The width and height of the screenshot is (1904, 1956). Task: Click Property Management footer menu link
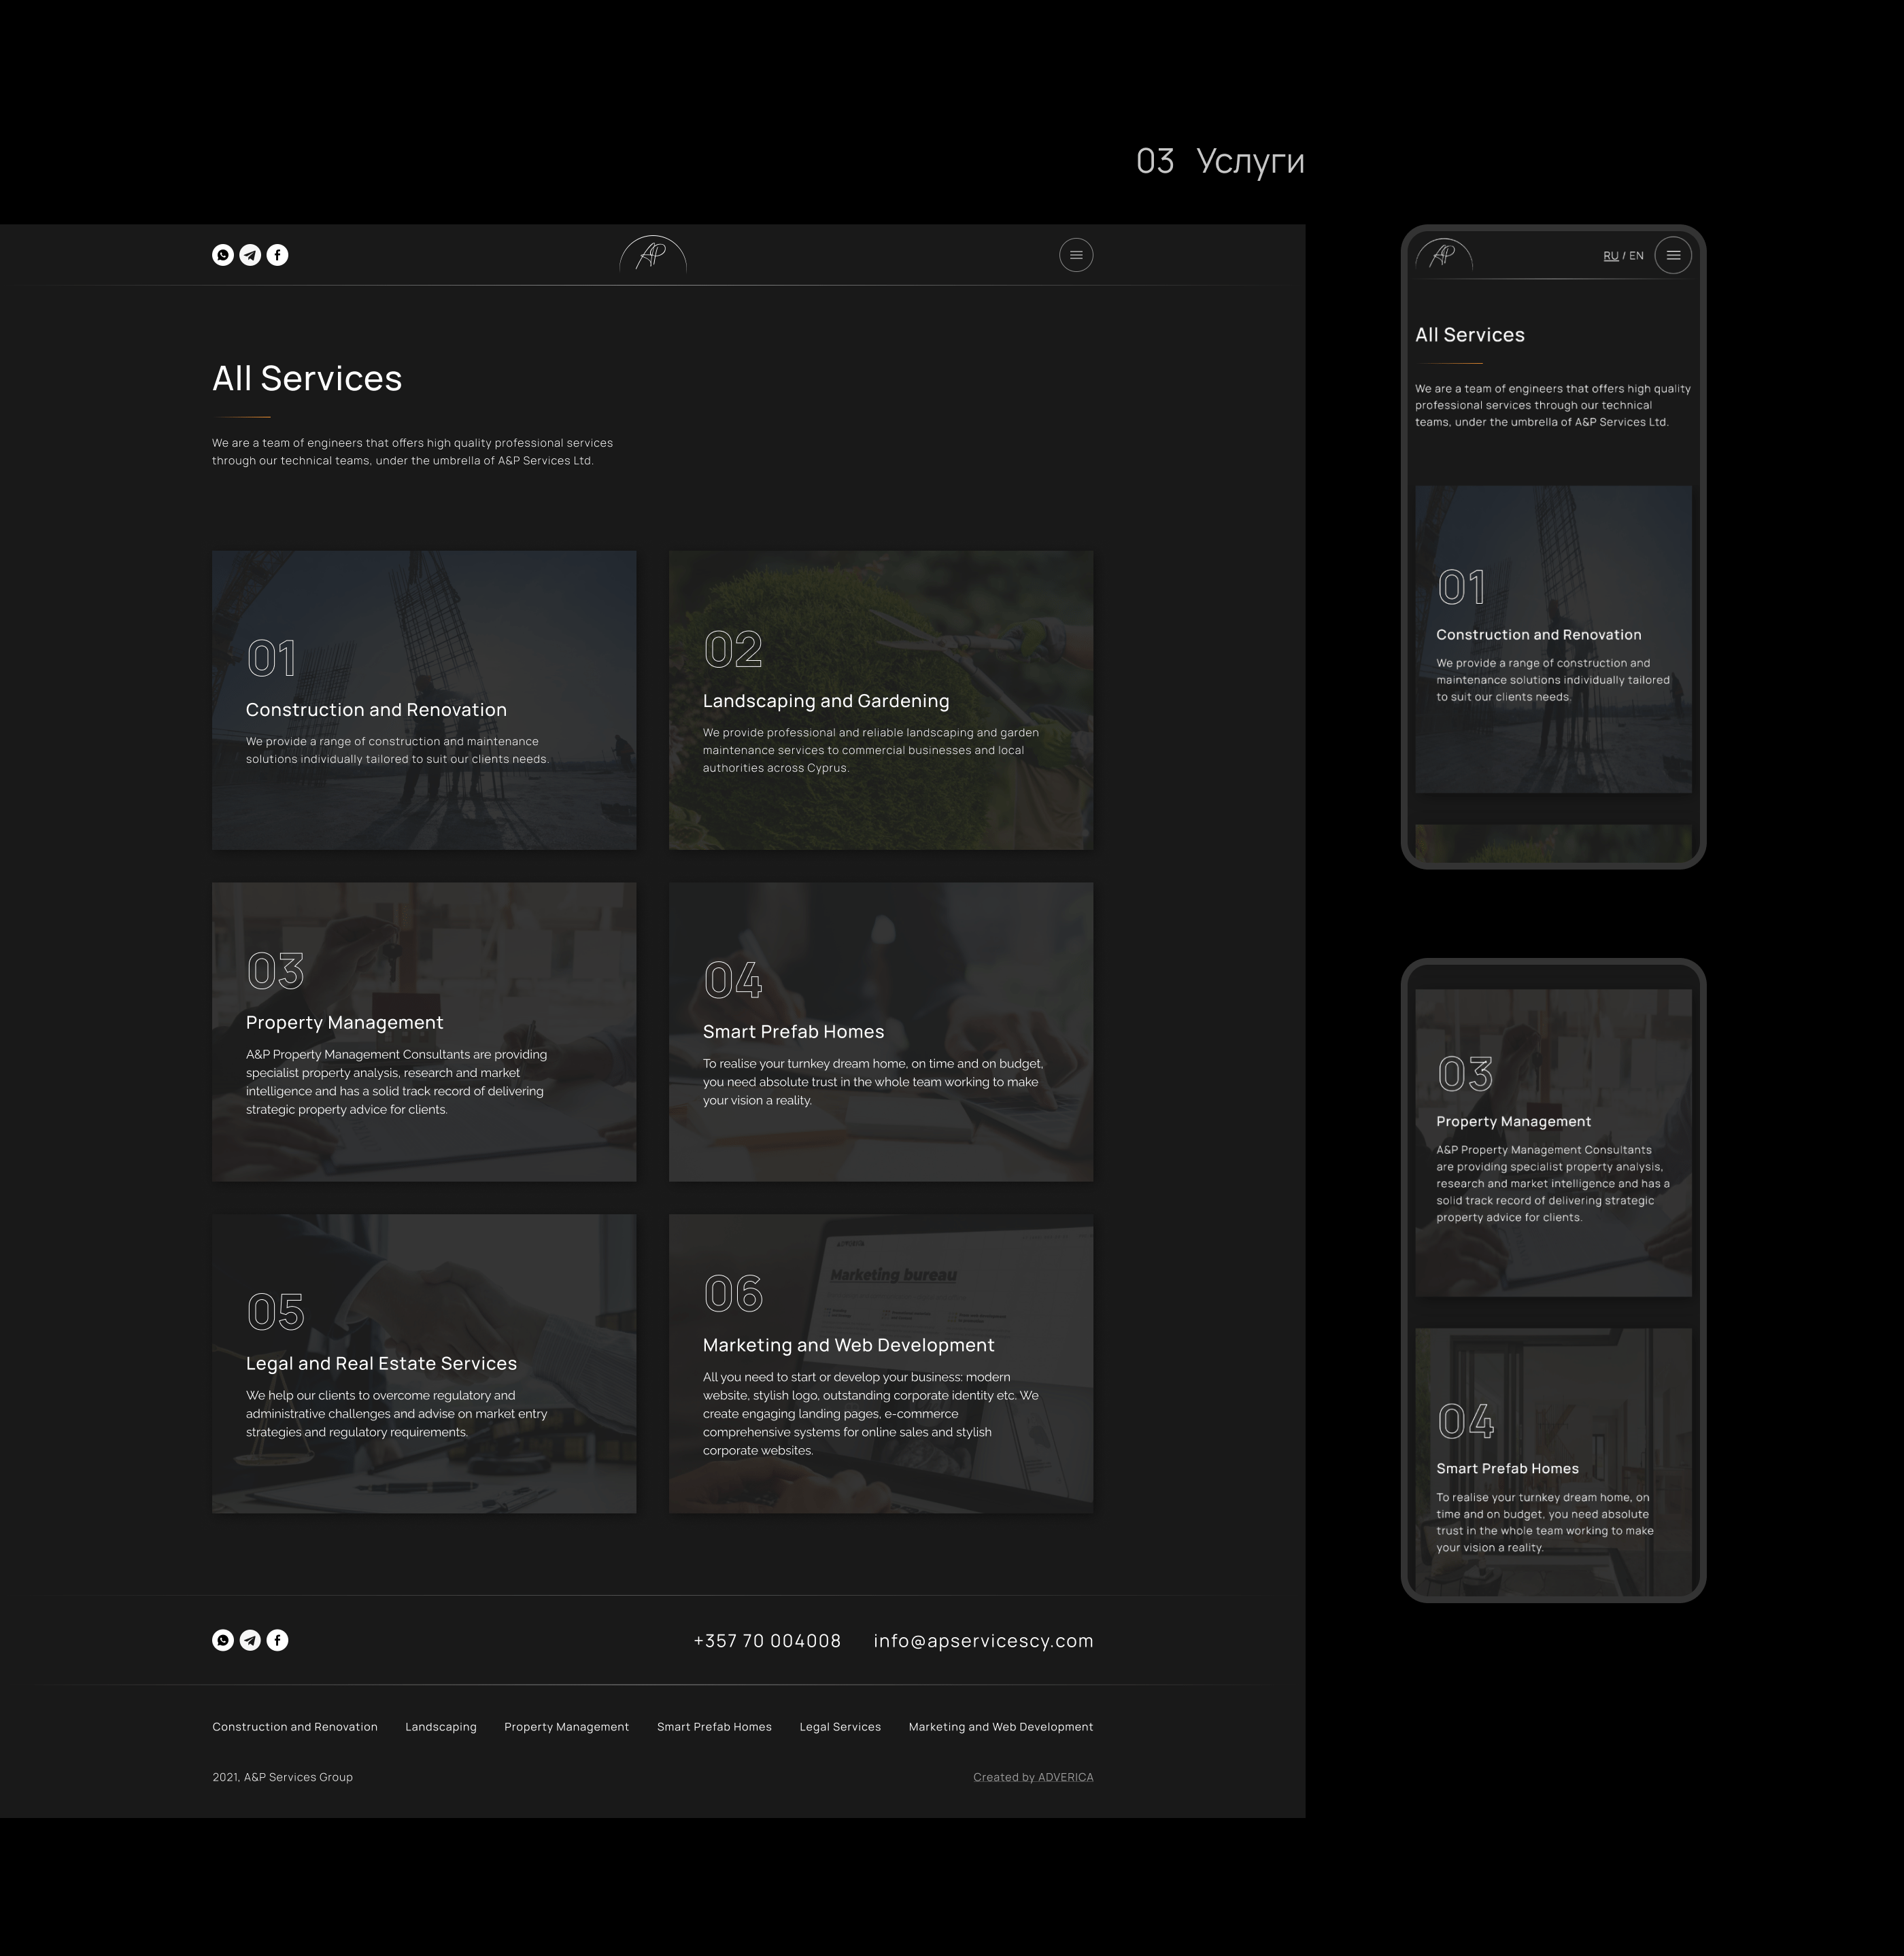point(566,1727)
